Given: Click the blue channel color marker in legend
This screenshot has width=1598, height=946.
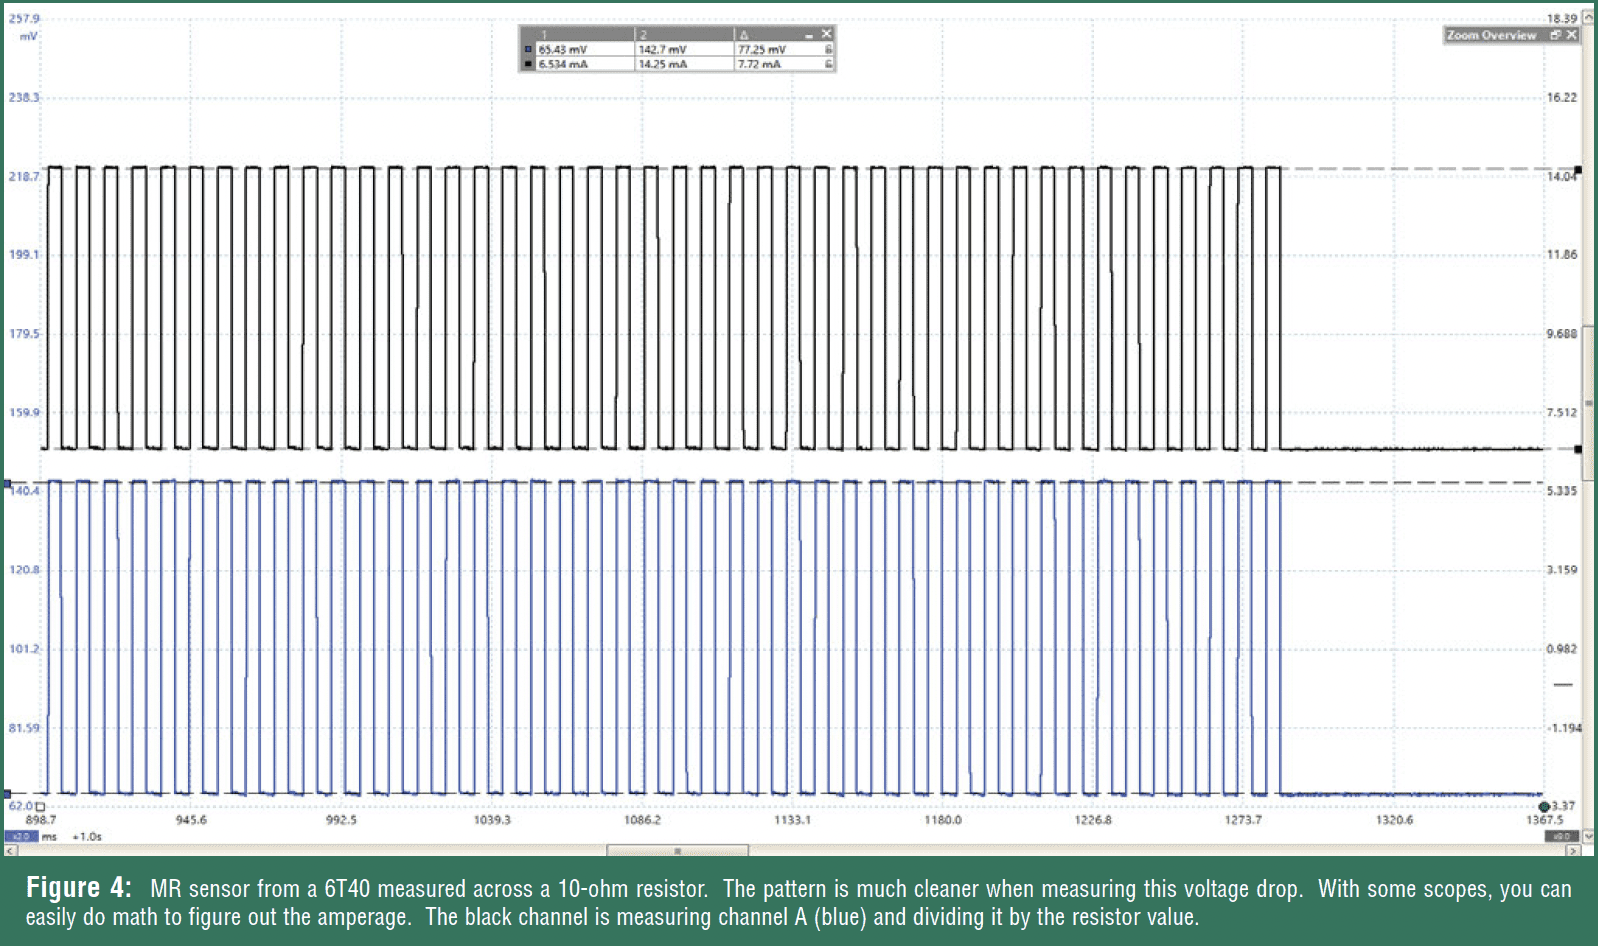Looking at the screenshot, I should (529, 49).
